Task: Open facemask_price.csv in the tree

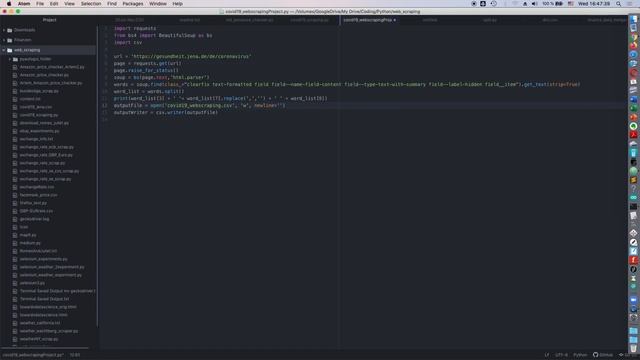Action: [x=38, y=195]
